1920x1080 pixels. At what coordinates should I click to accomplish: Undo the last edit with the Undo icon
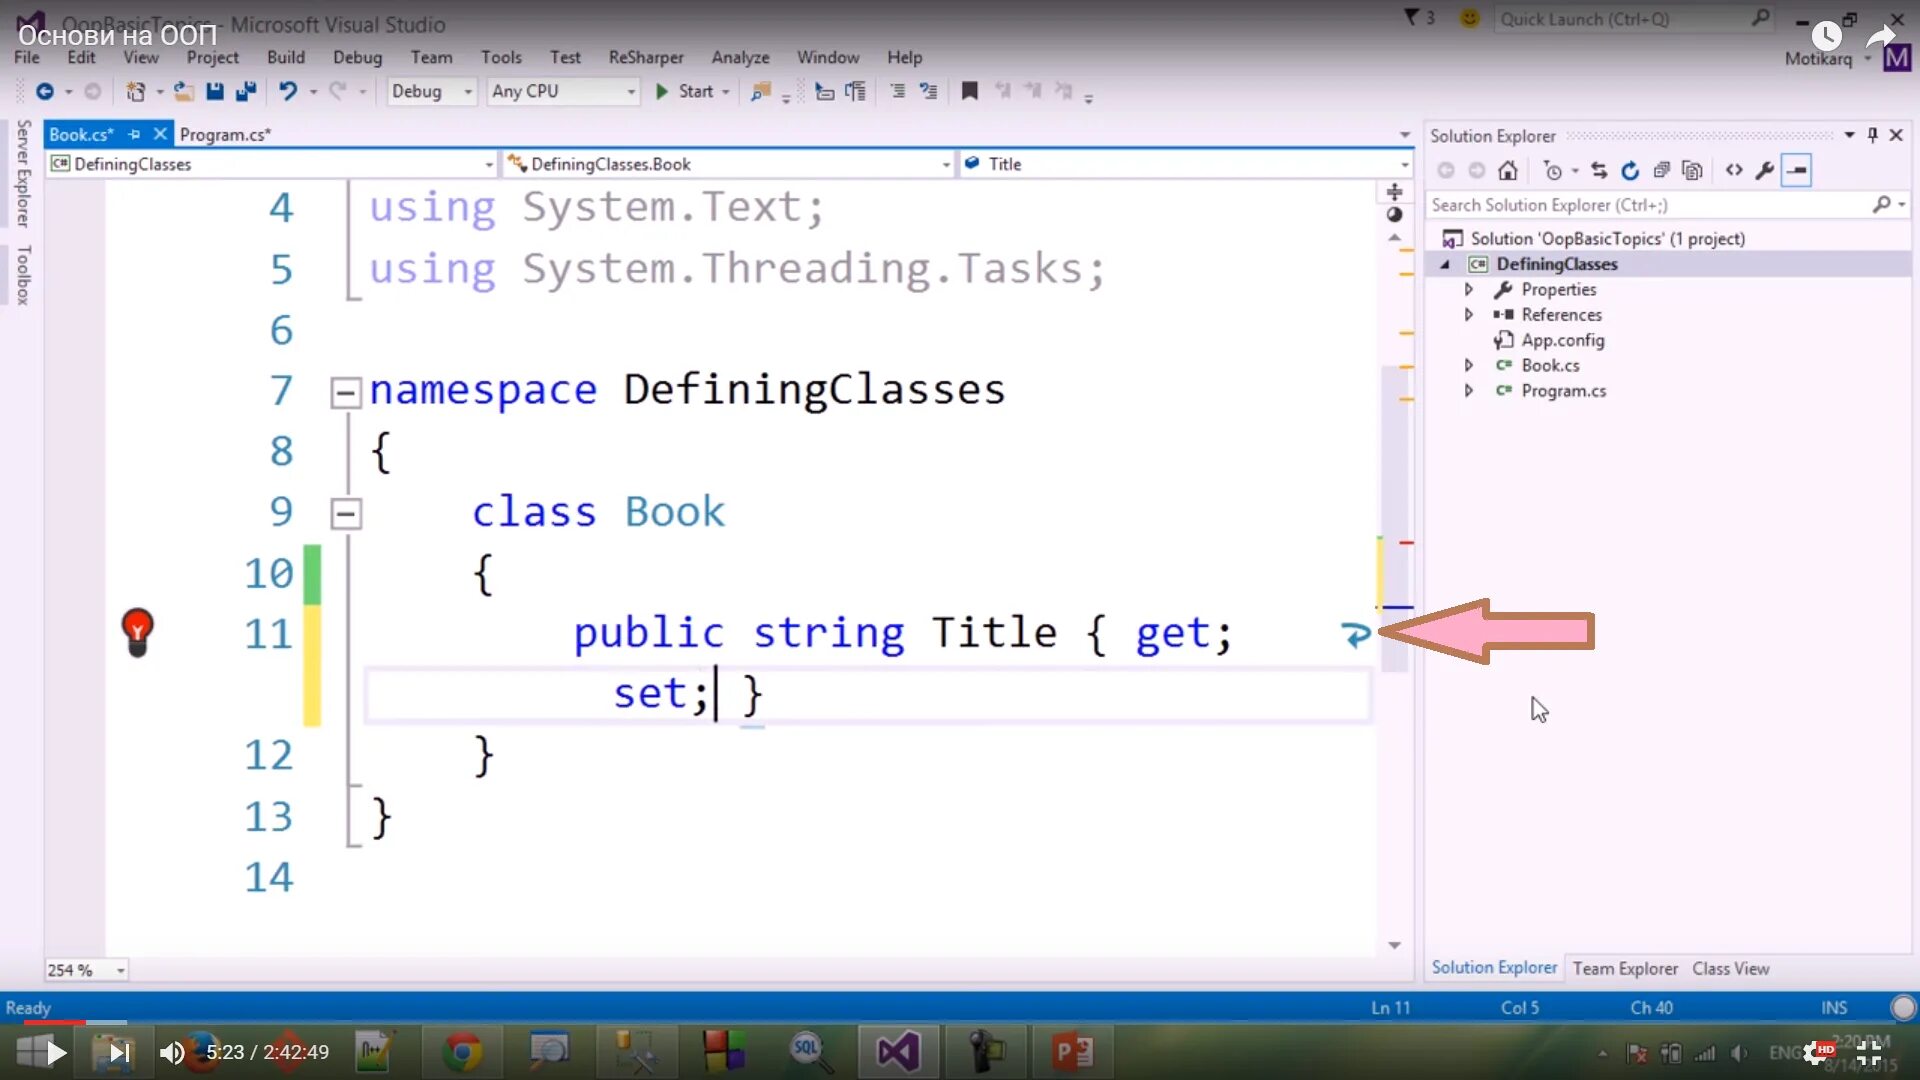[288, 92]
